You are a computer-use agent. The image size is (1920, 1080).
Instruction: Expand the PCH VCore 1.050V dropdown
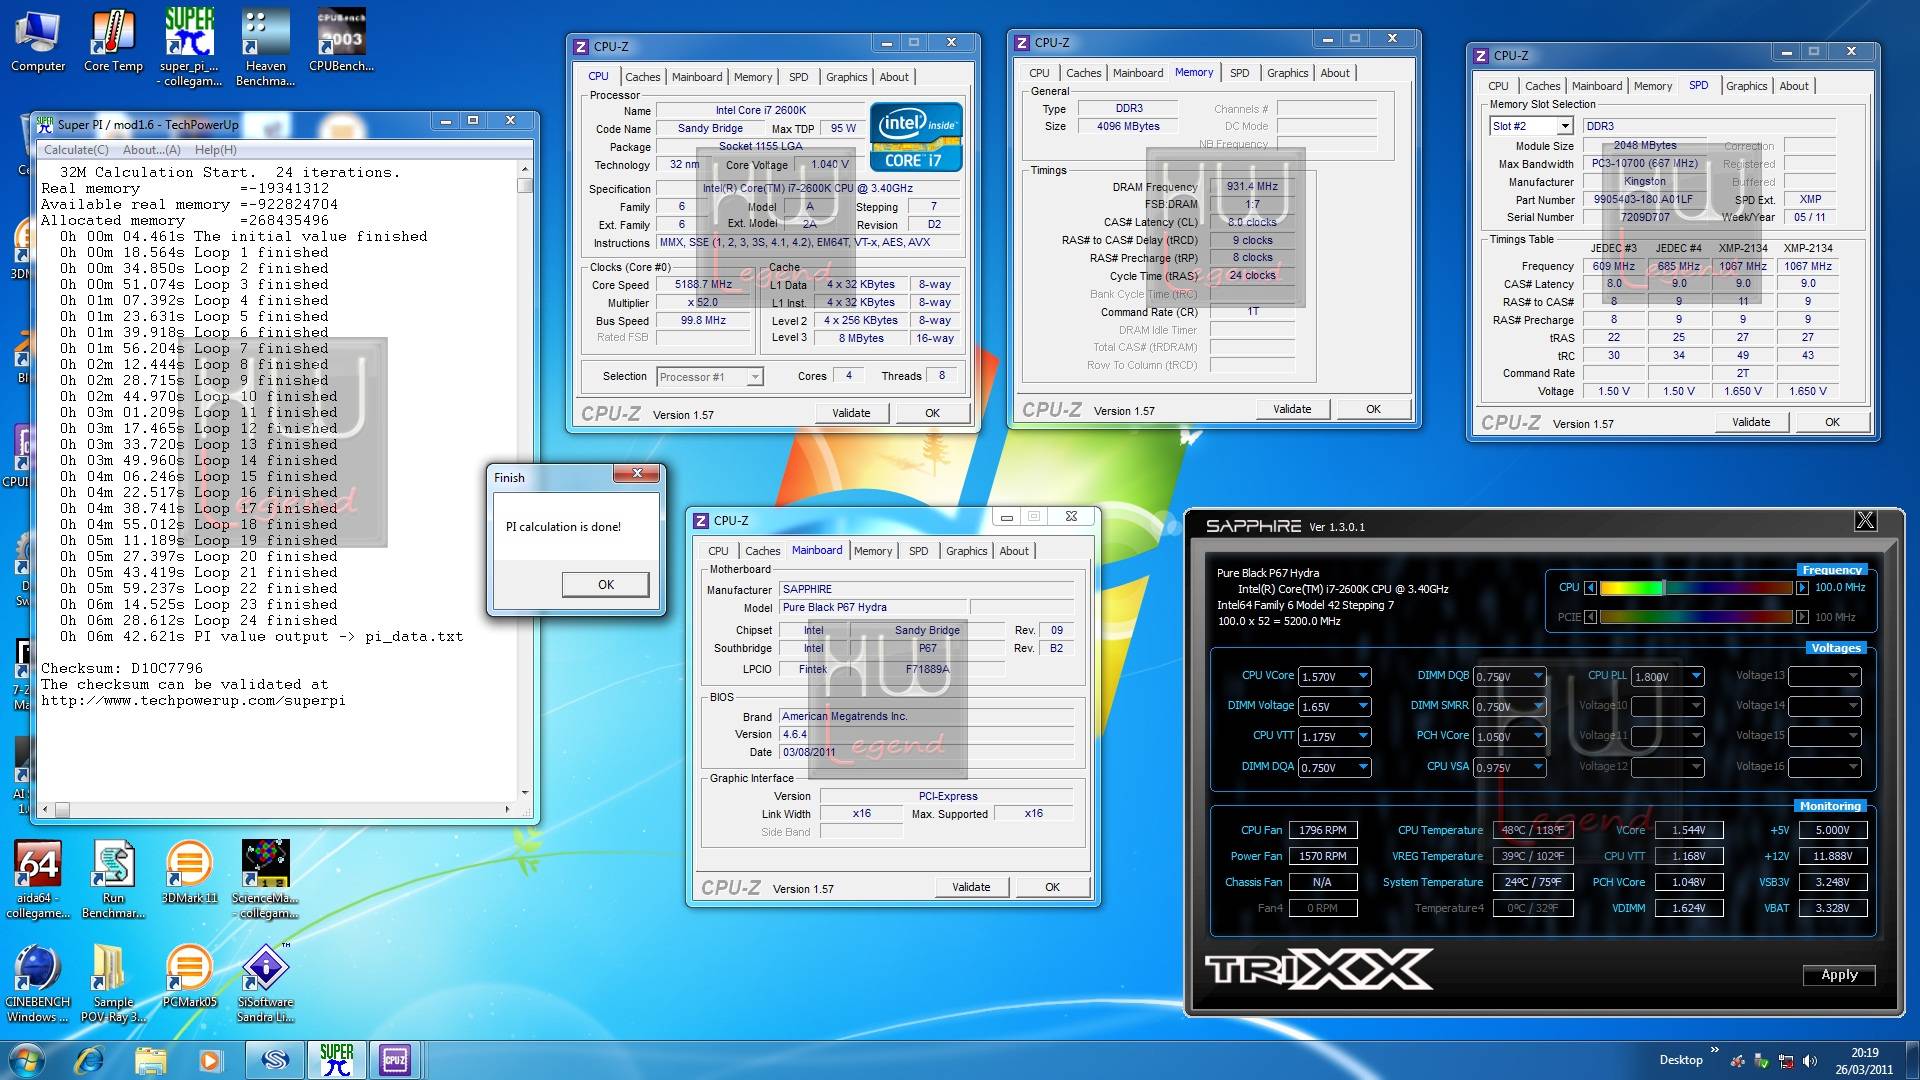click(1538, 736)
